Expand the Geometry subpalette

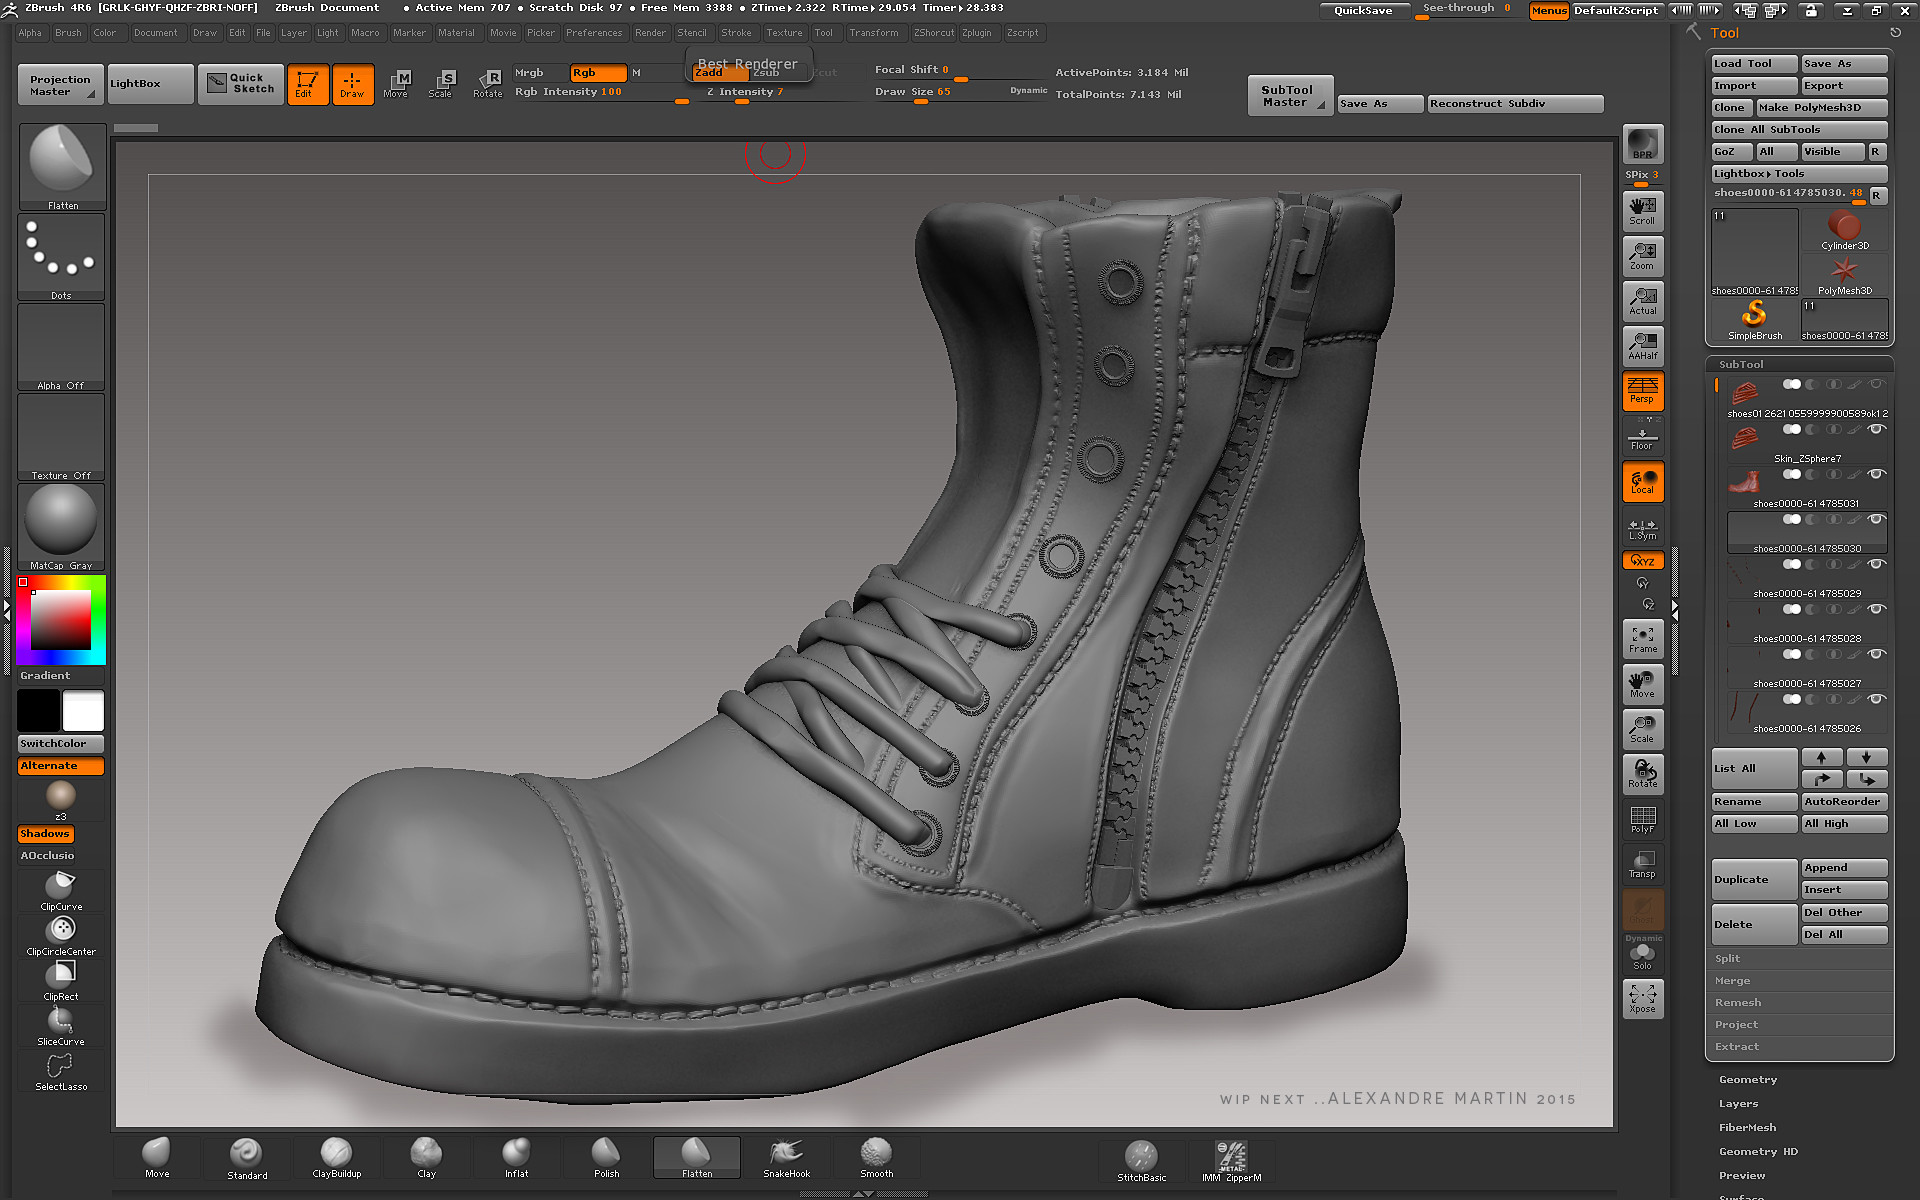coord(1747,1079)
